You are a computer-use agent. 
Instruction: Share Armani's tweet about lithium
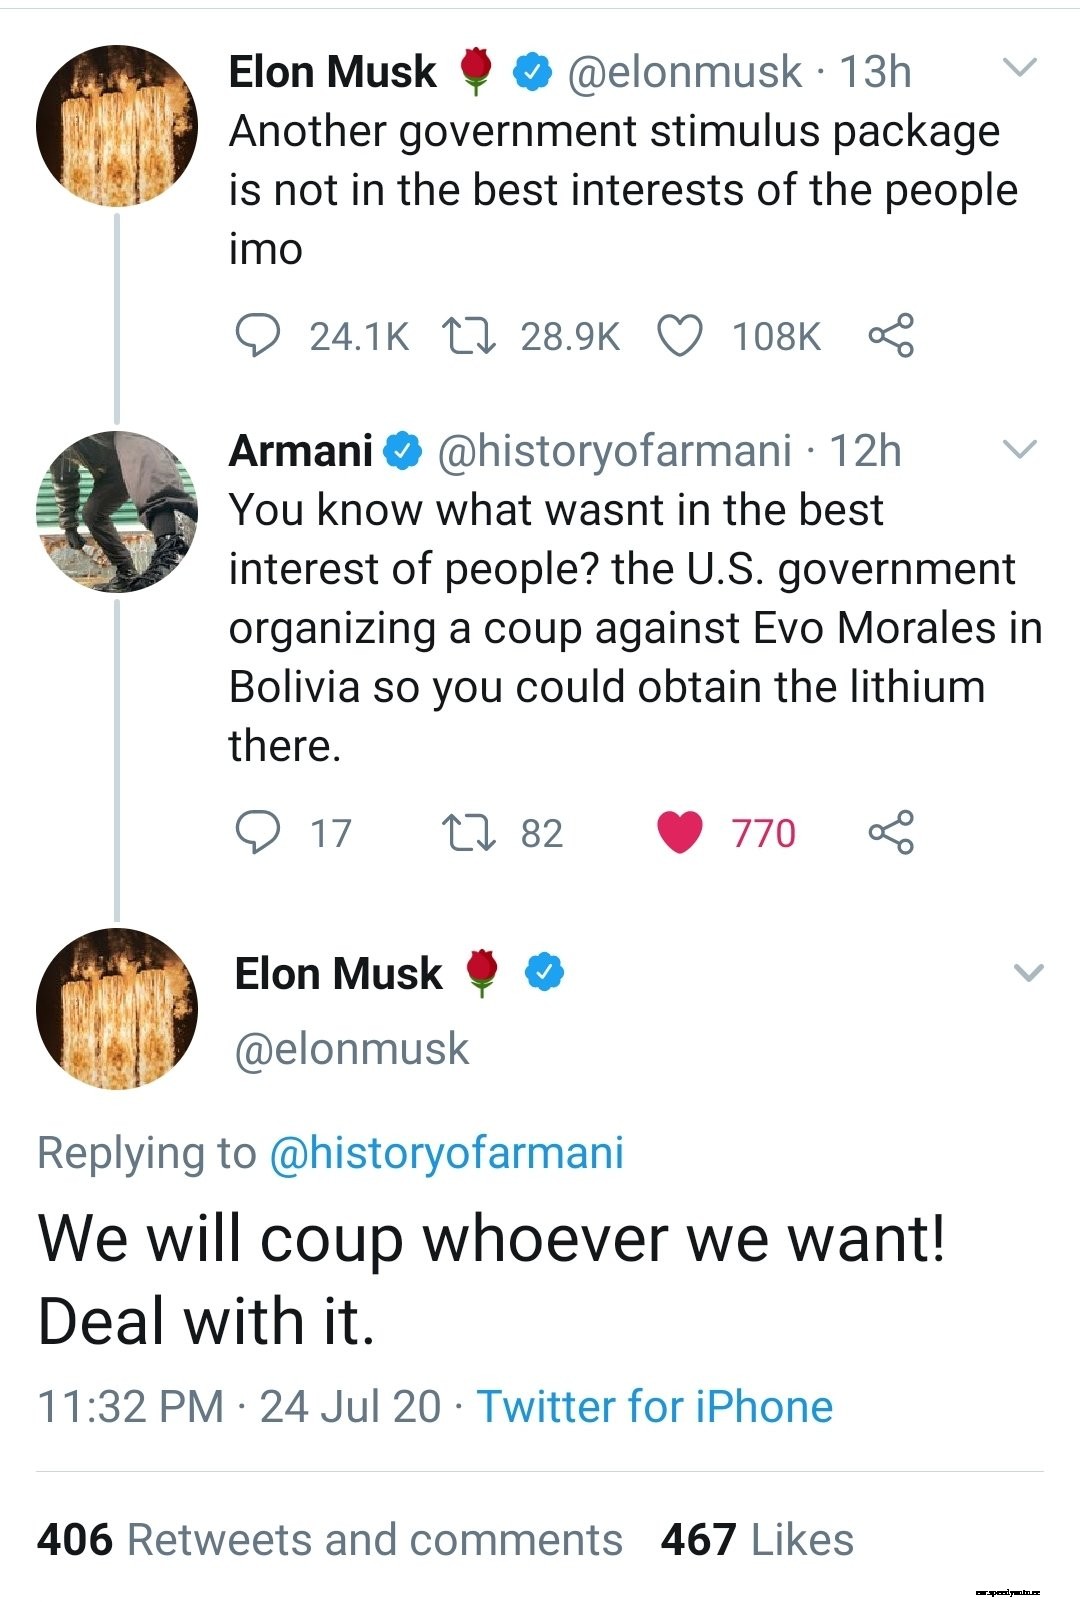(890, 832)
